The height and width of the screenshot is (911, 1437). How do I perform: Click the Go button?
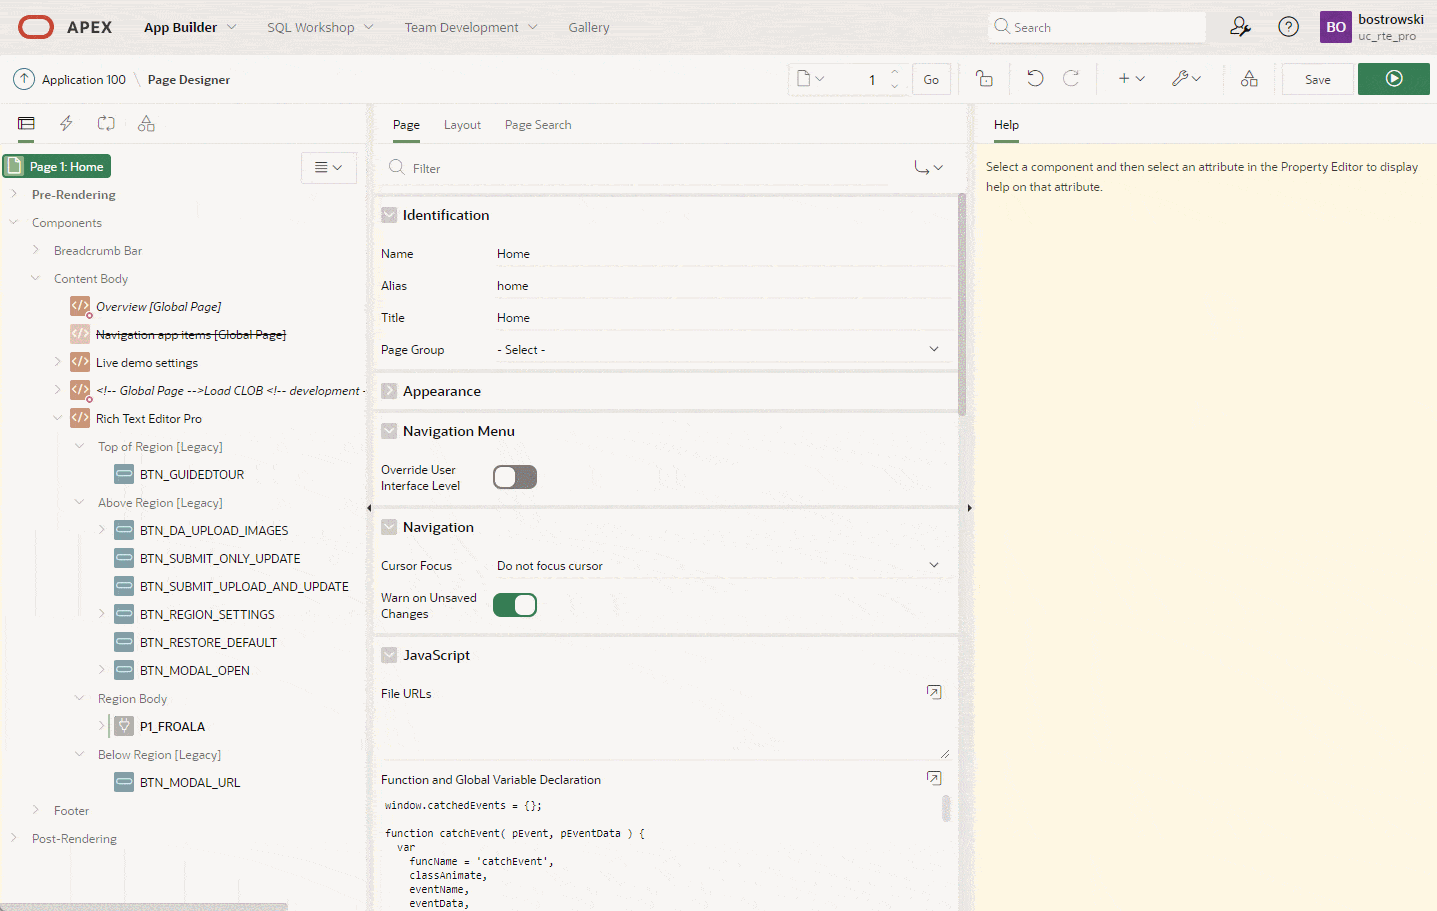pos(931,79)
